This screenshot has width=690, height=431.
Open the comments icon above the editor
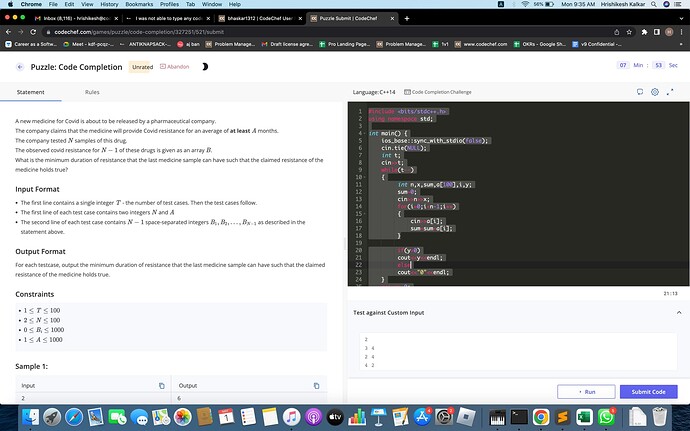(640, 92)
